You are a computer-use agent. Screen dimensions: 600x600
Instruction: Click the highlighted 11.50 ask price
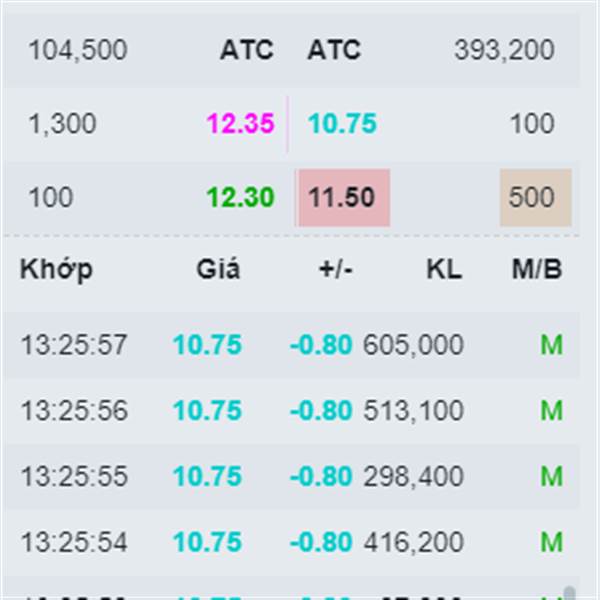coord(342,198)
